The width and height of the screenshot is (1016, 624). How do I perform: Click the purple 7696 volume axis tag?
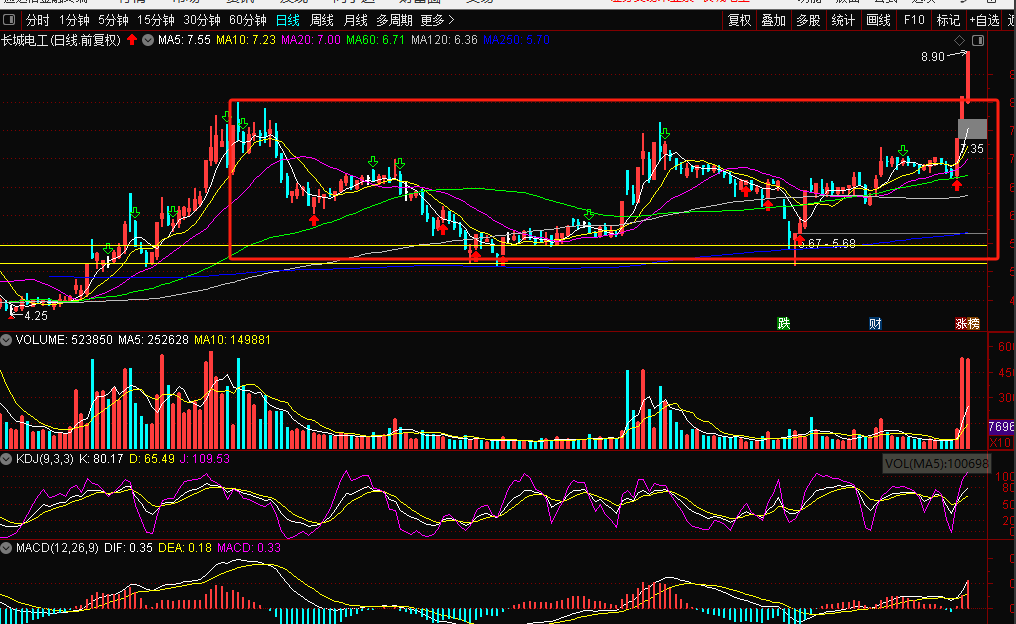click(1001, 426)
